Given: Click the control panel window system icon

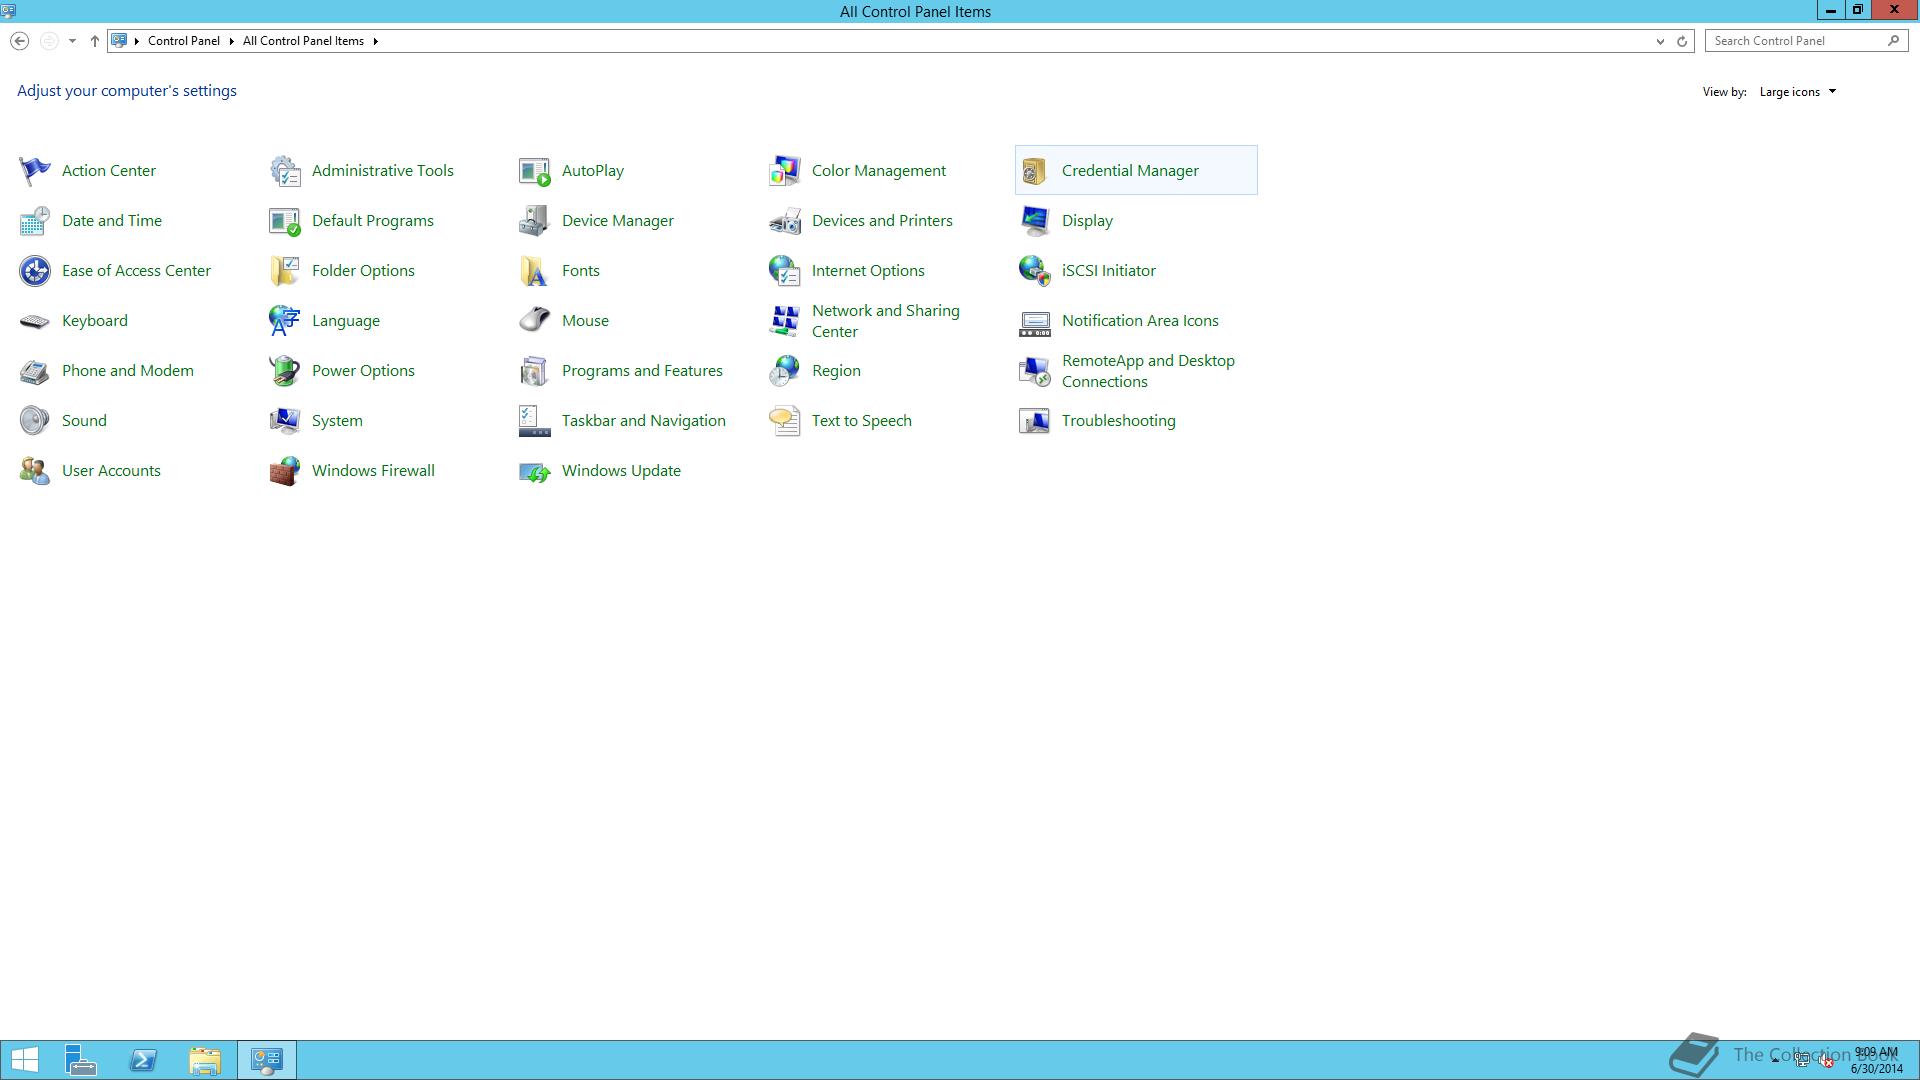Looking at the screenshot, I should point(9,10).
